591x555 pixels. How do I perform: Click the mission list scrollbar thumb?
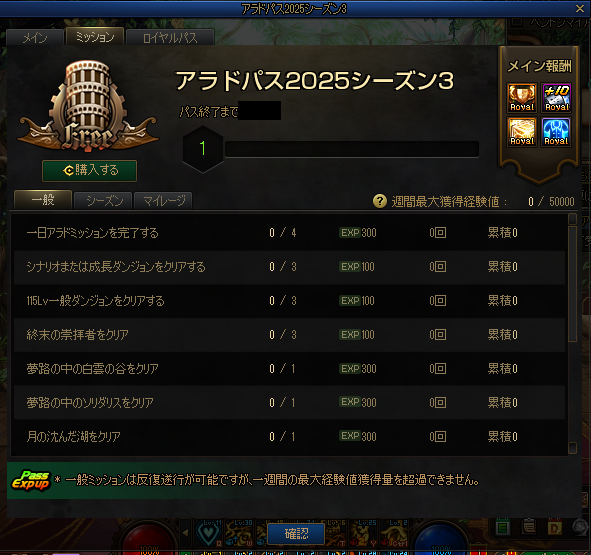[x=572, y=284]
